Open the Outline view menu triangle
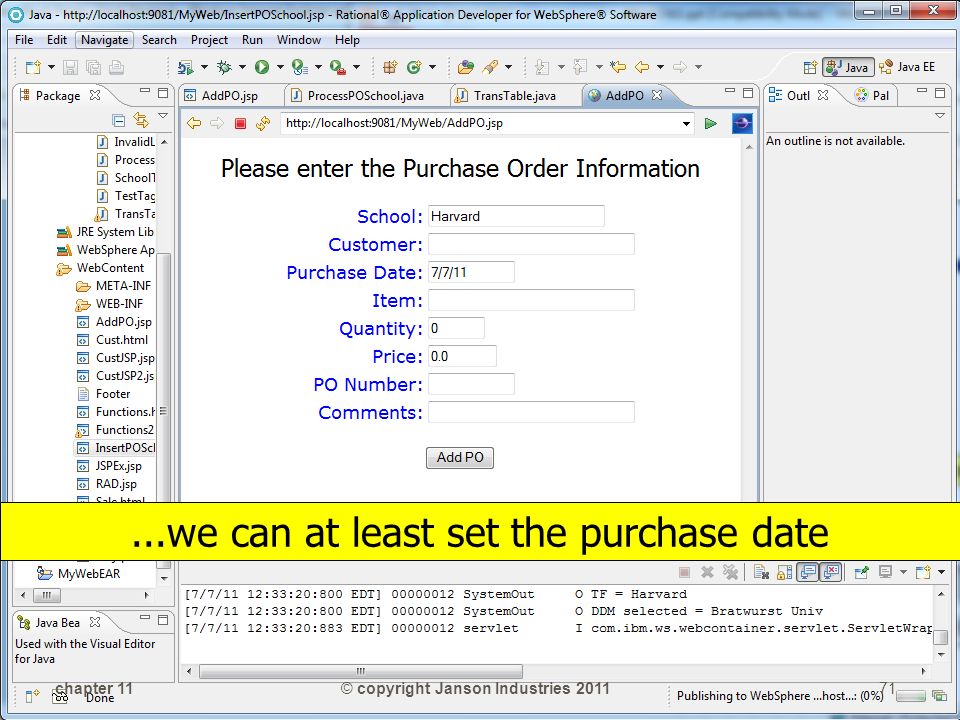Viewport: 960px width, 720px height. (940, 116)
